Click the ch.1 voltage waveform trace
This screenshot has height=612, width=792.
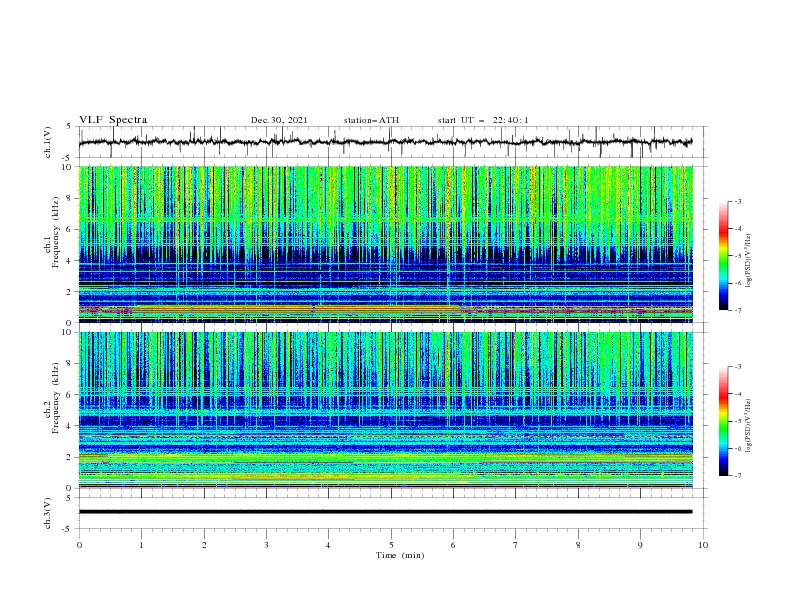click(386, 142)
